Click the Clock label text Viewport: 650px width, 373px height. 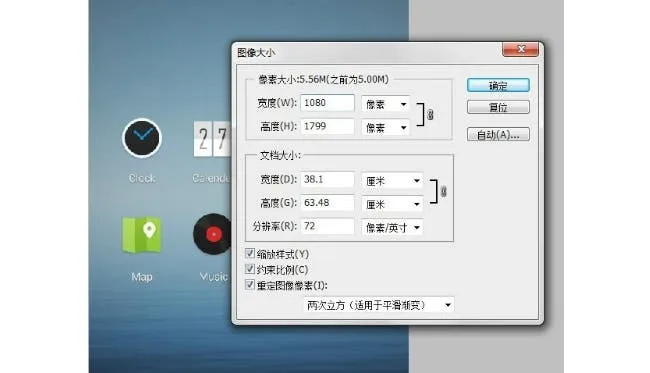click(x=142, y=178)
